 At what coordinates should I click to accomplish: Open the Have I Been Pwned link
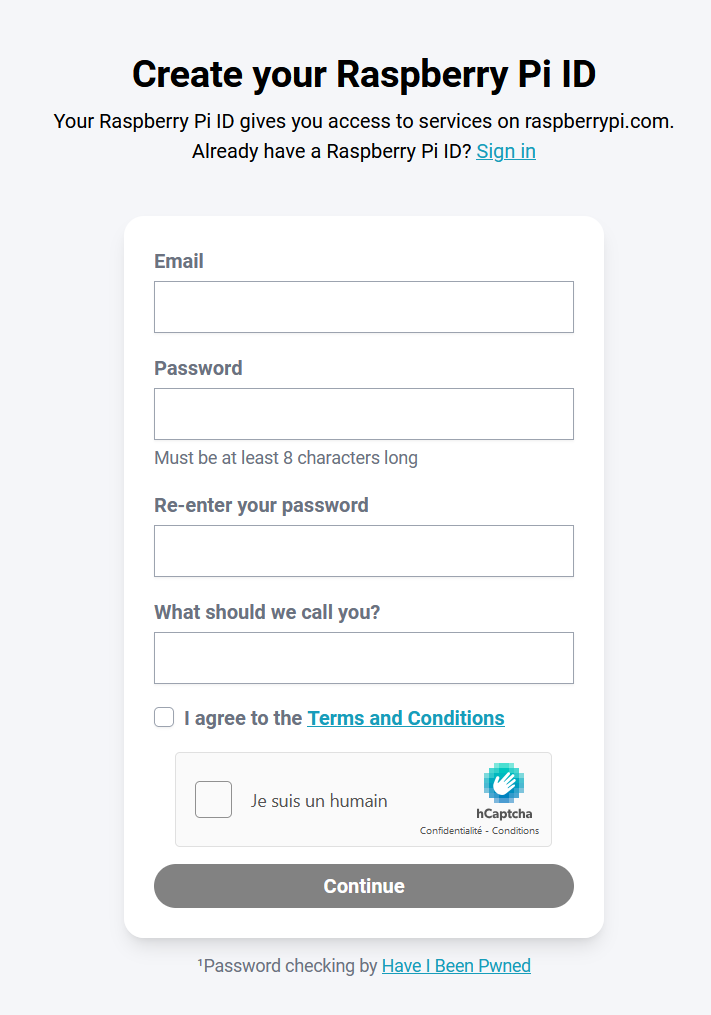tap(456, 965)
